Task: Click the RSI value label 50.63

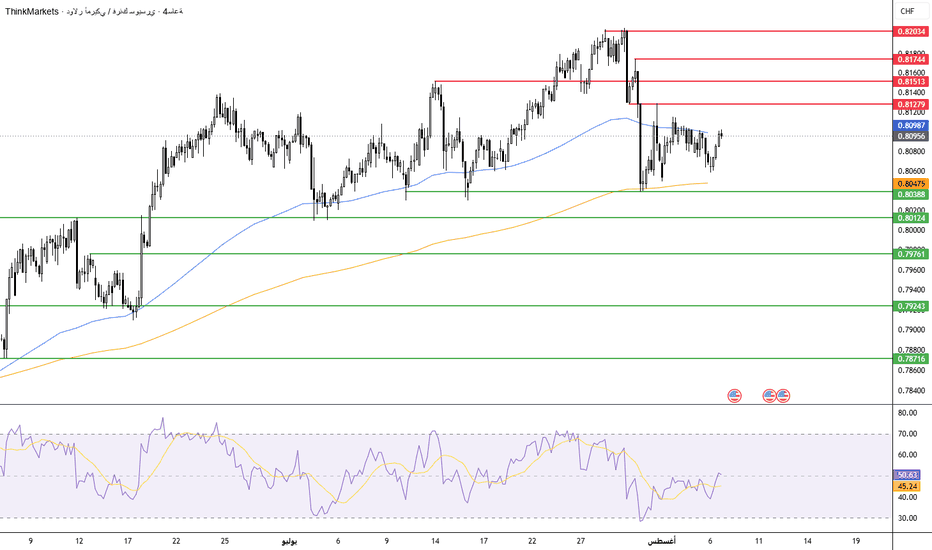Action: (908, 475)
